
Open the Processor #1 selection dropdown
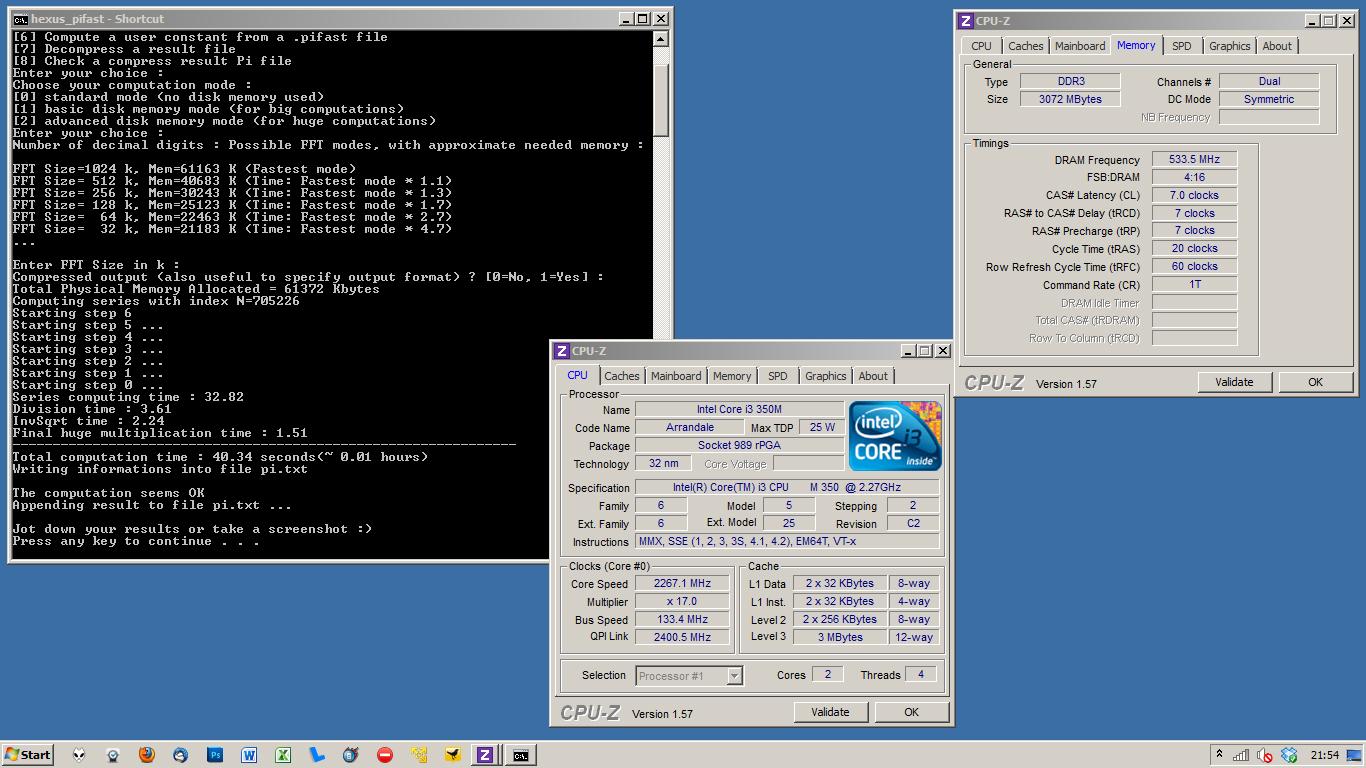tap(734, 676)
